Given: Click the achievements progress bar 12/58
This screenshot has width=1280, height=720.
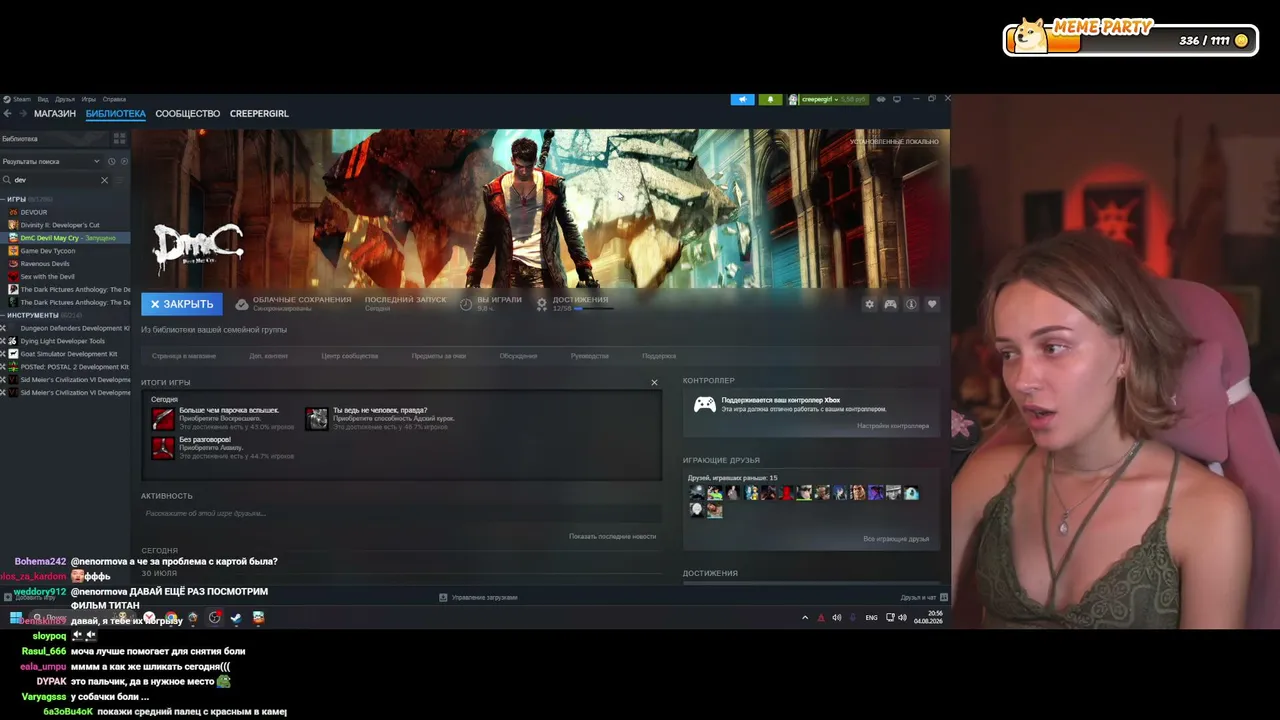Looking at the screenshot, I should coord(594,309).
